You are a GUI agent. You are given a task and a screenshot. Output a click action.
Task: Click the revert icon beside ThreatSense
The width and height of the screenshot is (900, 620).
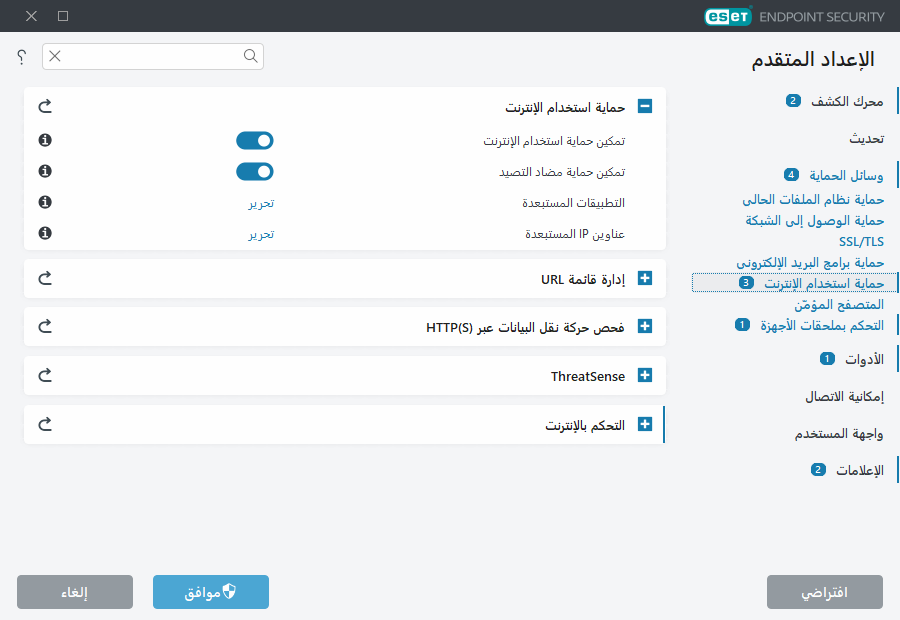tap(44, 375)
